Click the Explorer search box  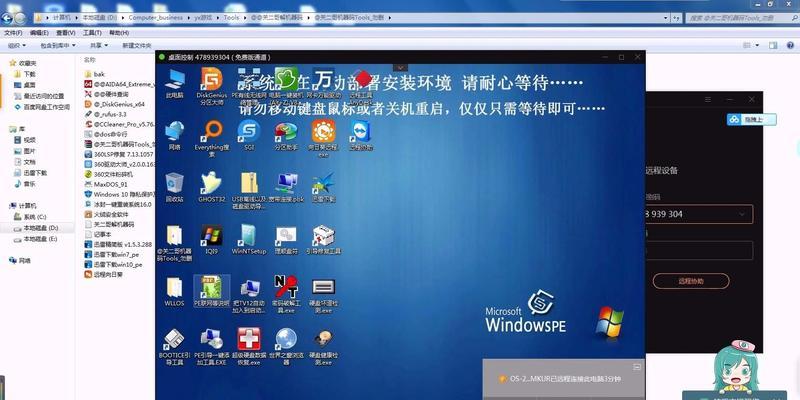pyautogui.click(x=740, y=18)
